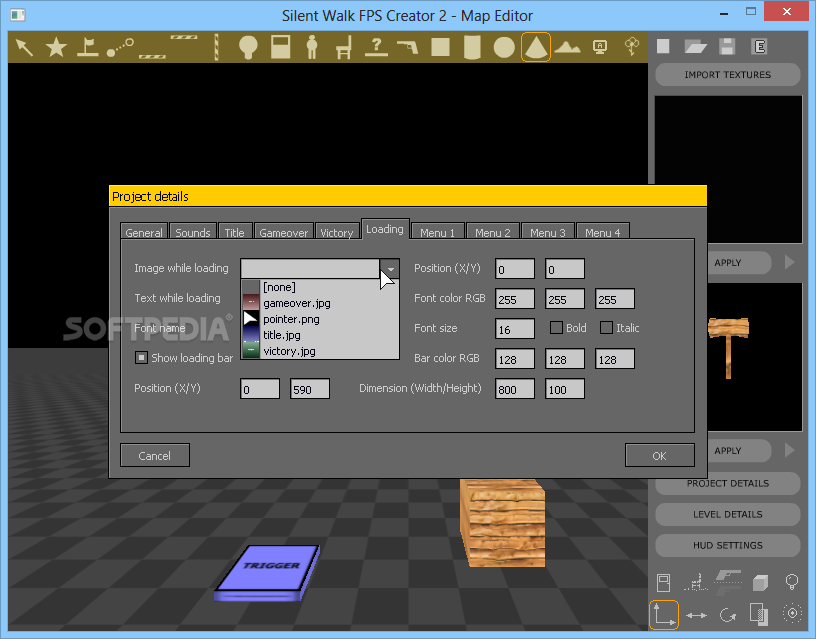Select the cylinder primitive tool

click(472, 47)
